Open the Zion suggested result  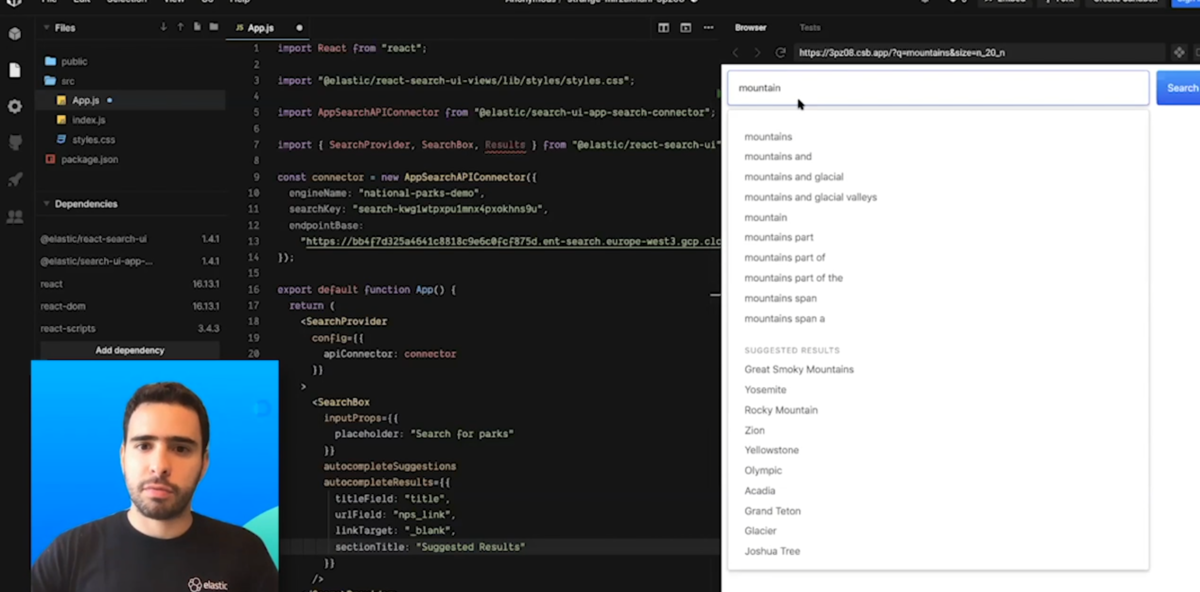pyautogui.click(x=754, y=430)
